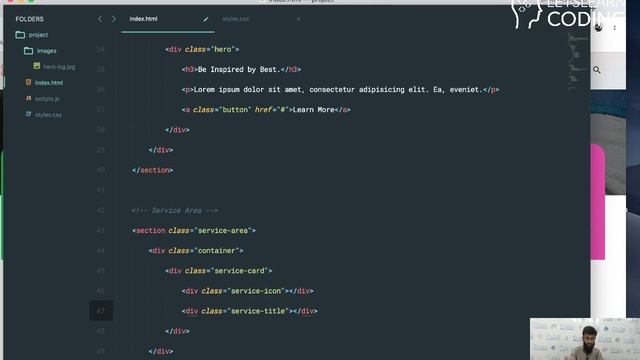This screenshot has width=640, height=360.
Task: Click the class="service-icon" div line
Action: (x=248, y=291)
